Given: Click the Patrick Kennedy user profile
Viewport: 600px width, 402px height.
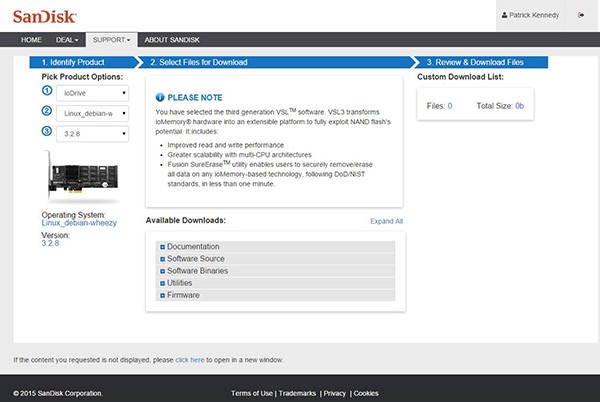Looking at the screenshot, I should (533, 16).
